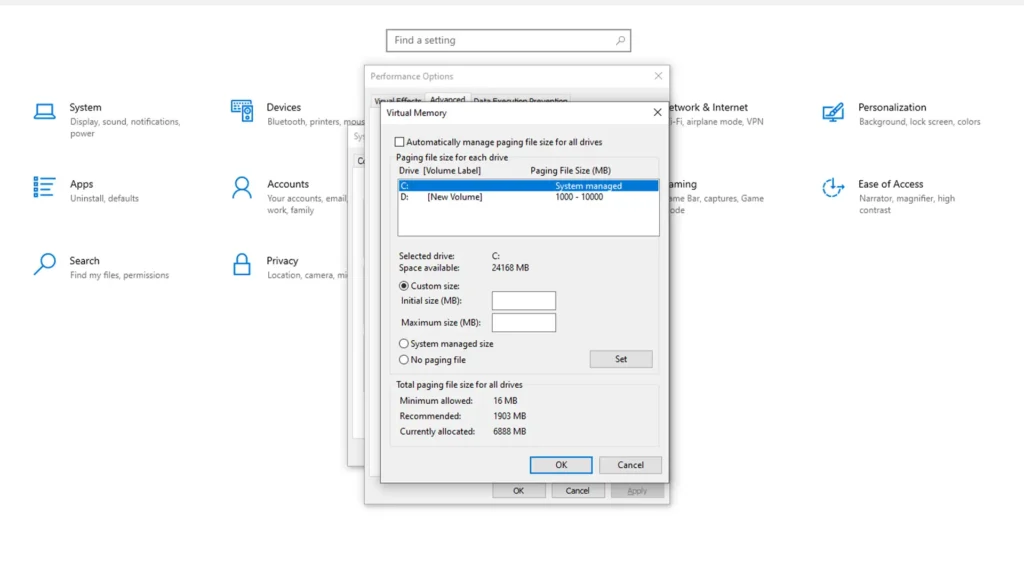1024x576 pixels.
Task: Open the Personalization paintbrush icon
Action: (x=833, y=112)
